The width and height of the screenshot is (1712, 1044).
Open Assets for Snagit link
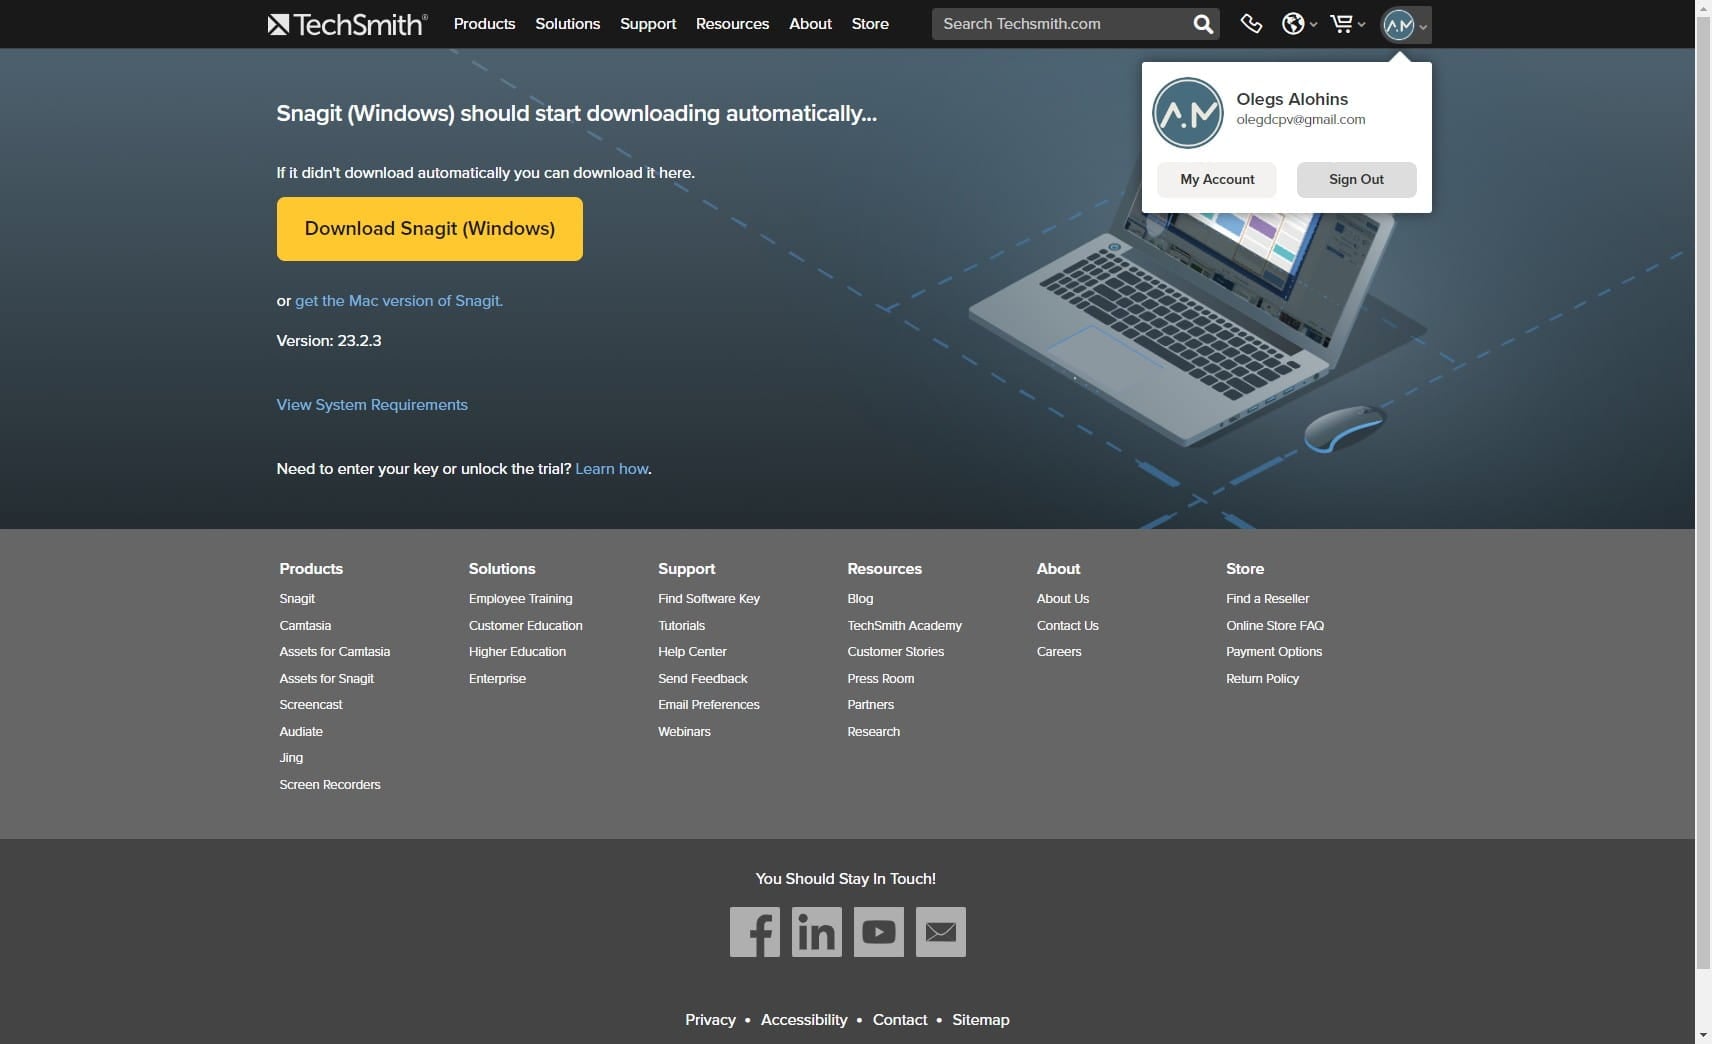point(327,679)
